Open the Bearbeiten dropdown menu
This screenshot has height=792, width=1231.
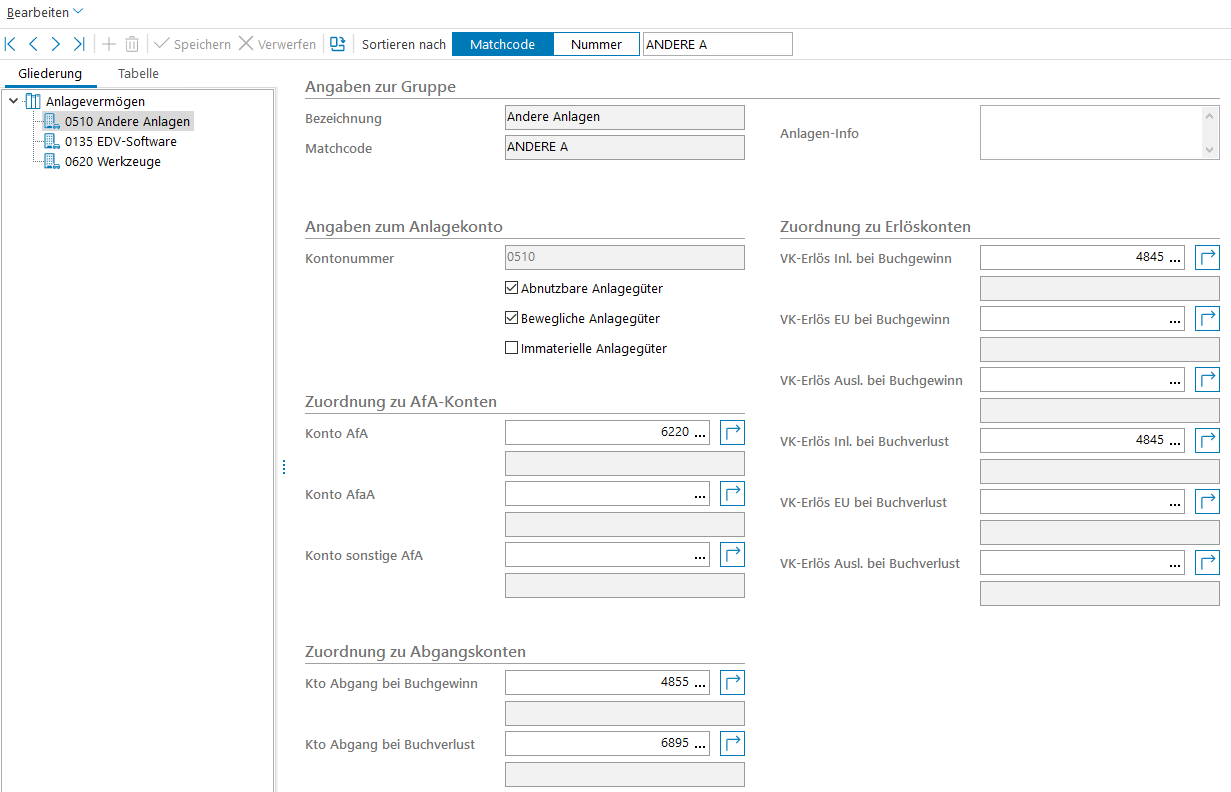pos(45,11)
